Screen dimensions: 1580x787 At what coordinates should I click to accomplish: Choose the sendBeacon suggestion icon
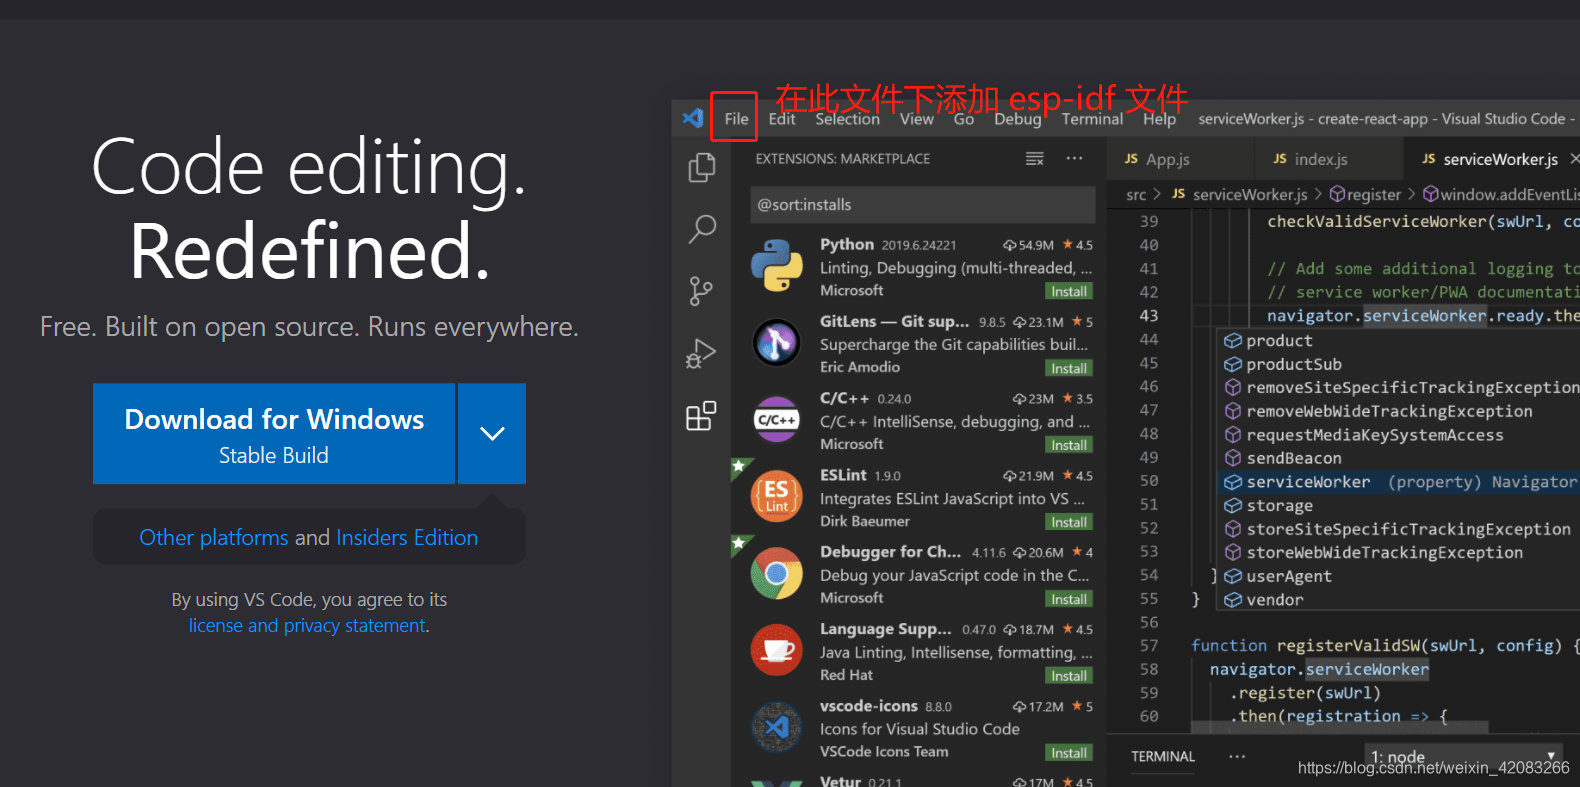tap(1233, 458)
